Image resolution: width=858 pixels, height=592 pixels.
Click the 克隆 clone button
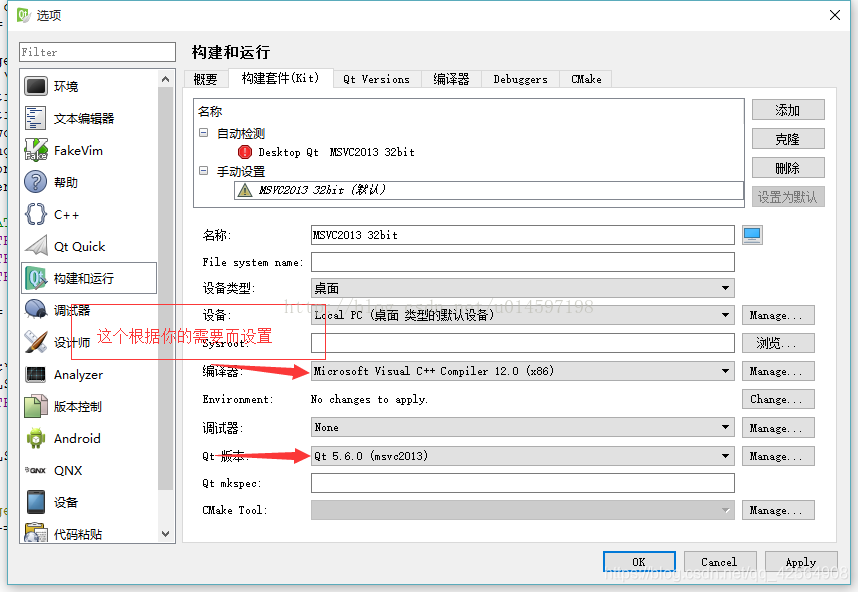coord(788,139)
